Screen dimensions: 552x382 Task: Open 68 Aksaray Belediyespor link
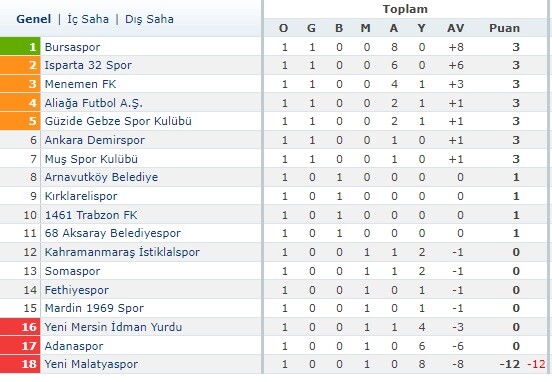coord(113,233)
